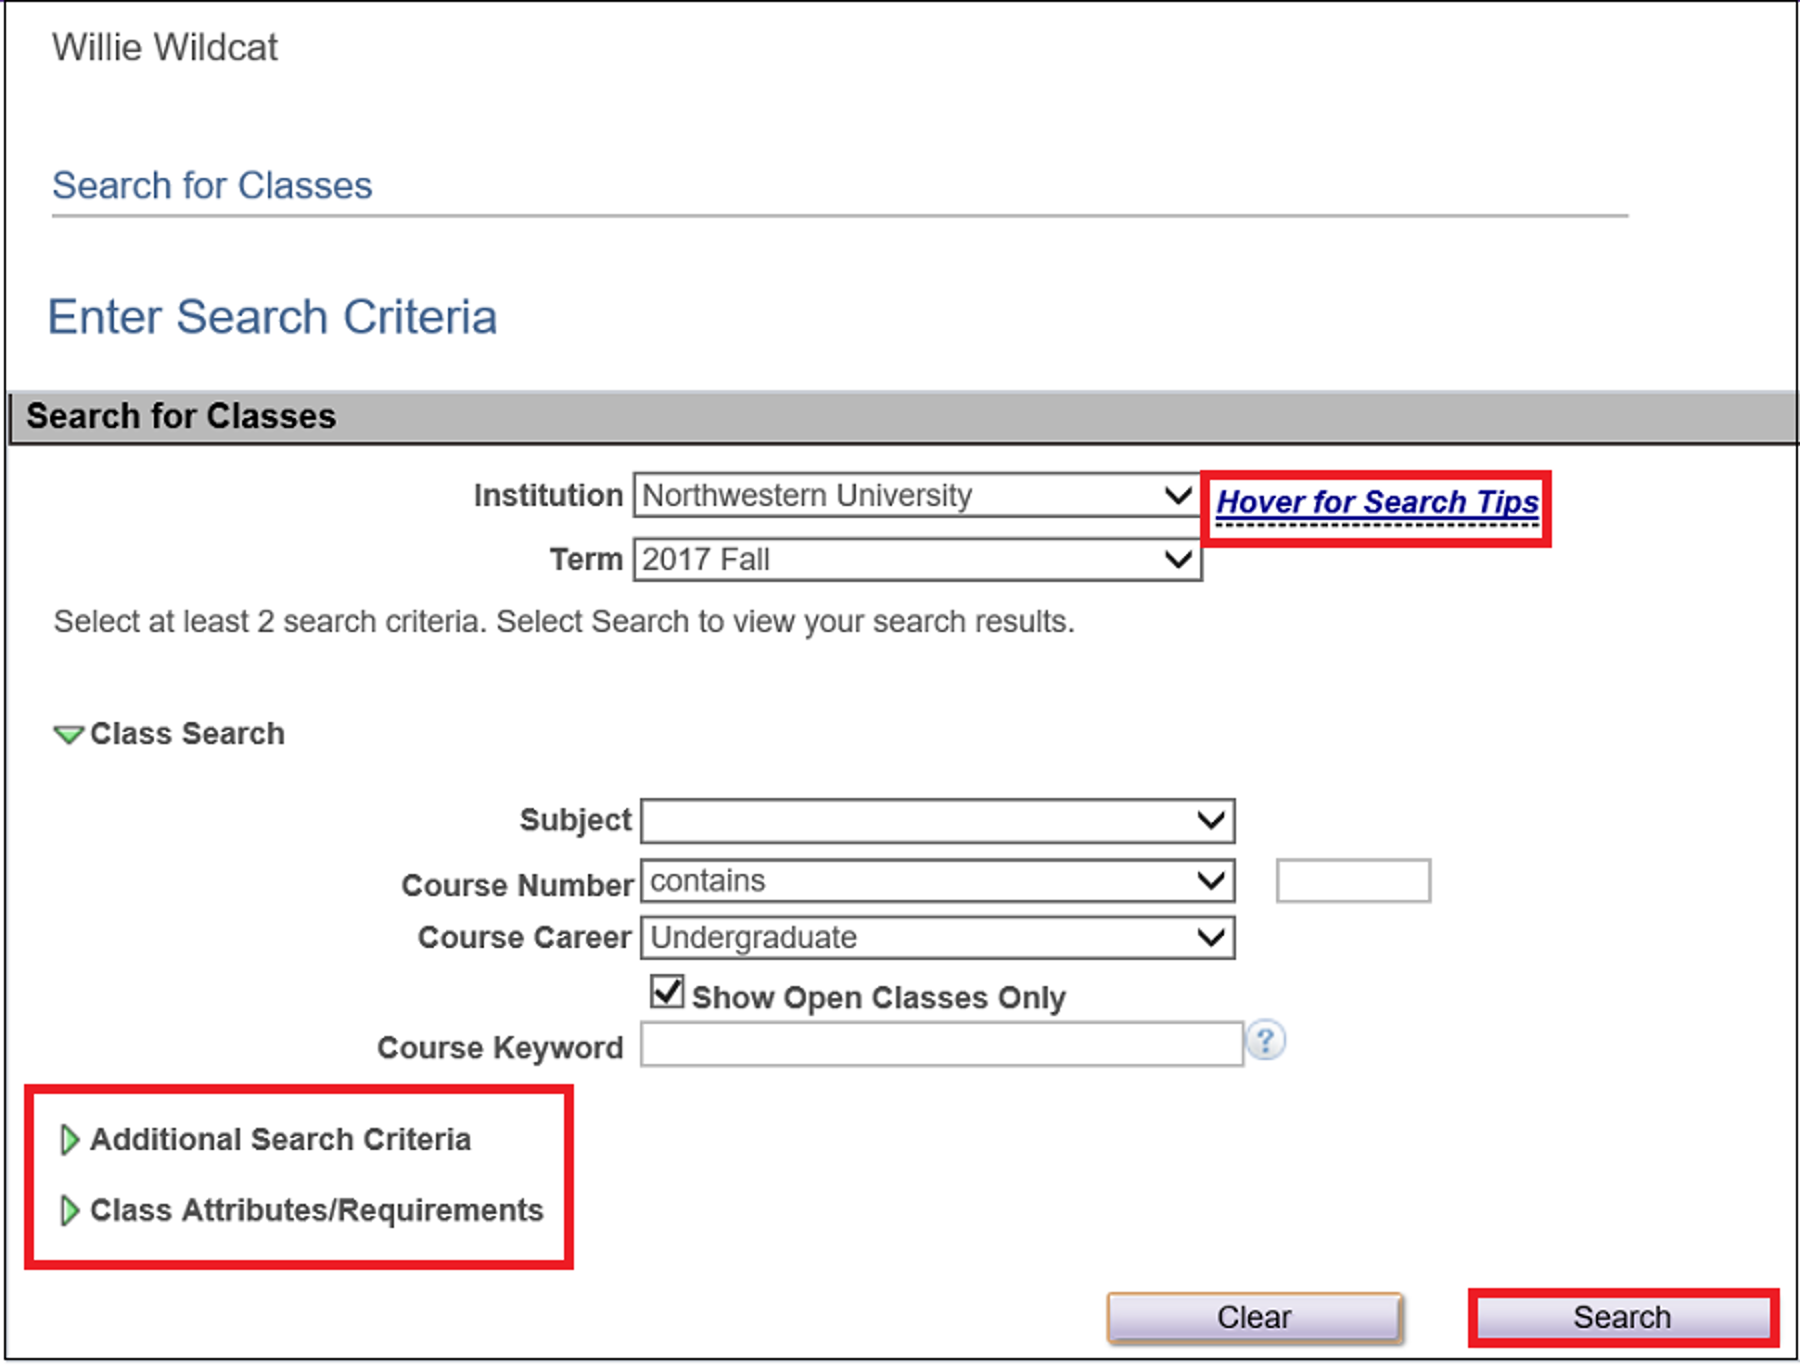Open the Course Number contains dropdown

click(938, 881)
